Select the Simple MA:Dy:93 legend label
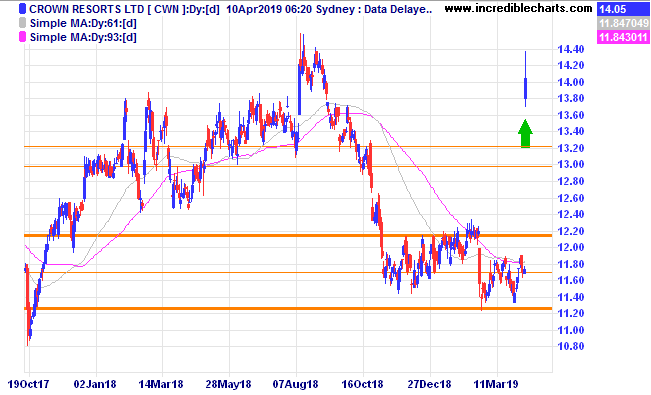This screenshot has width=651, height=395. (83, 37)
